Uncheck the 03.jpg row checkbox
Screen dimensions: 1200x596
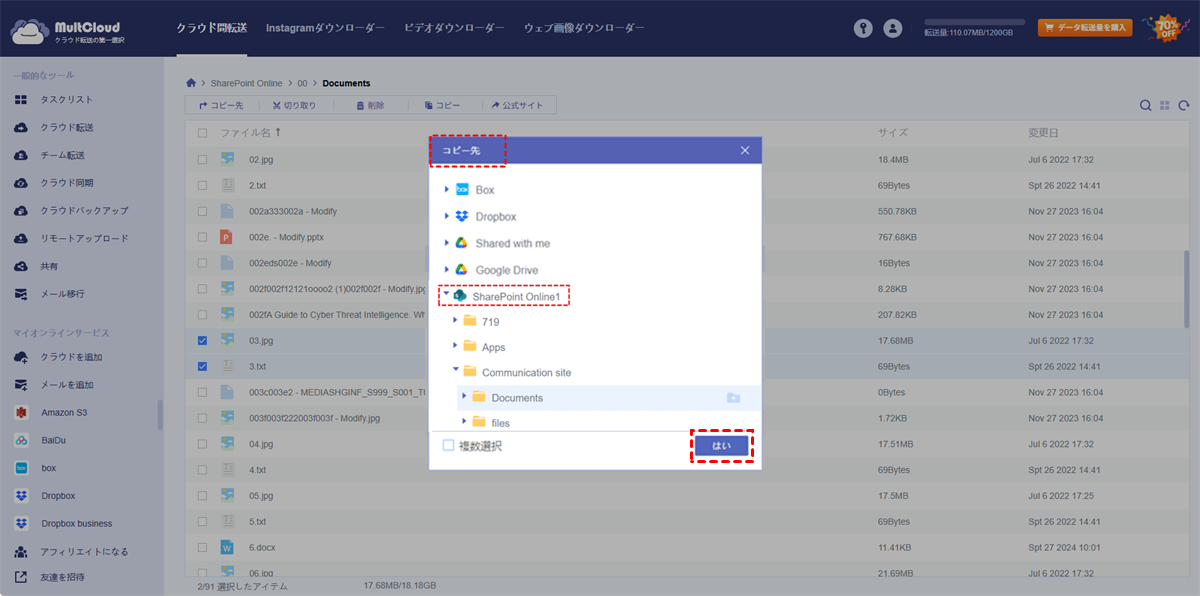click(x=203, y=341)
